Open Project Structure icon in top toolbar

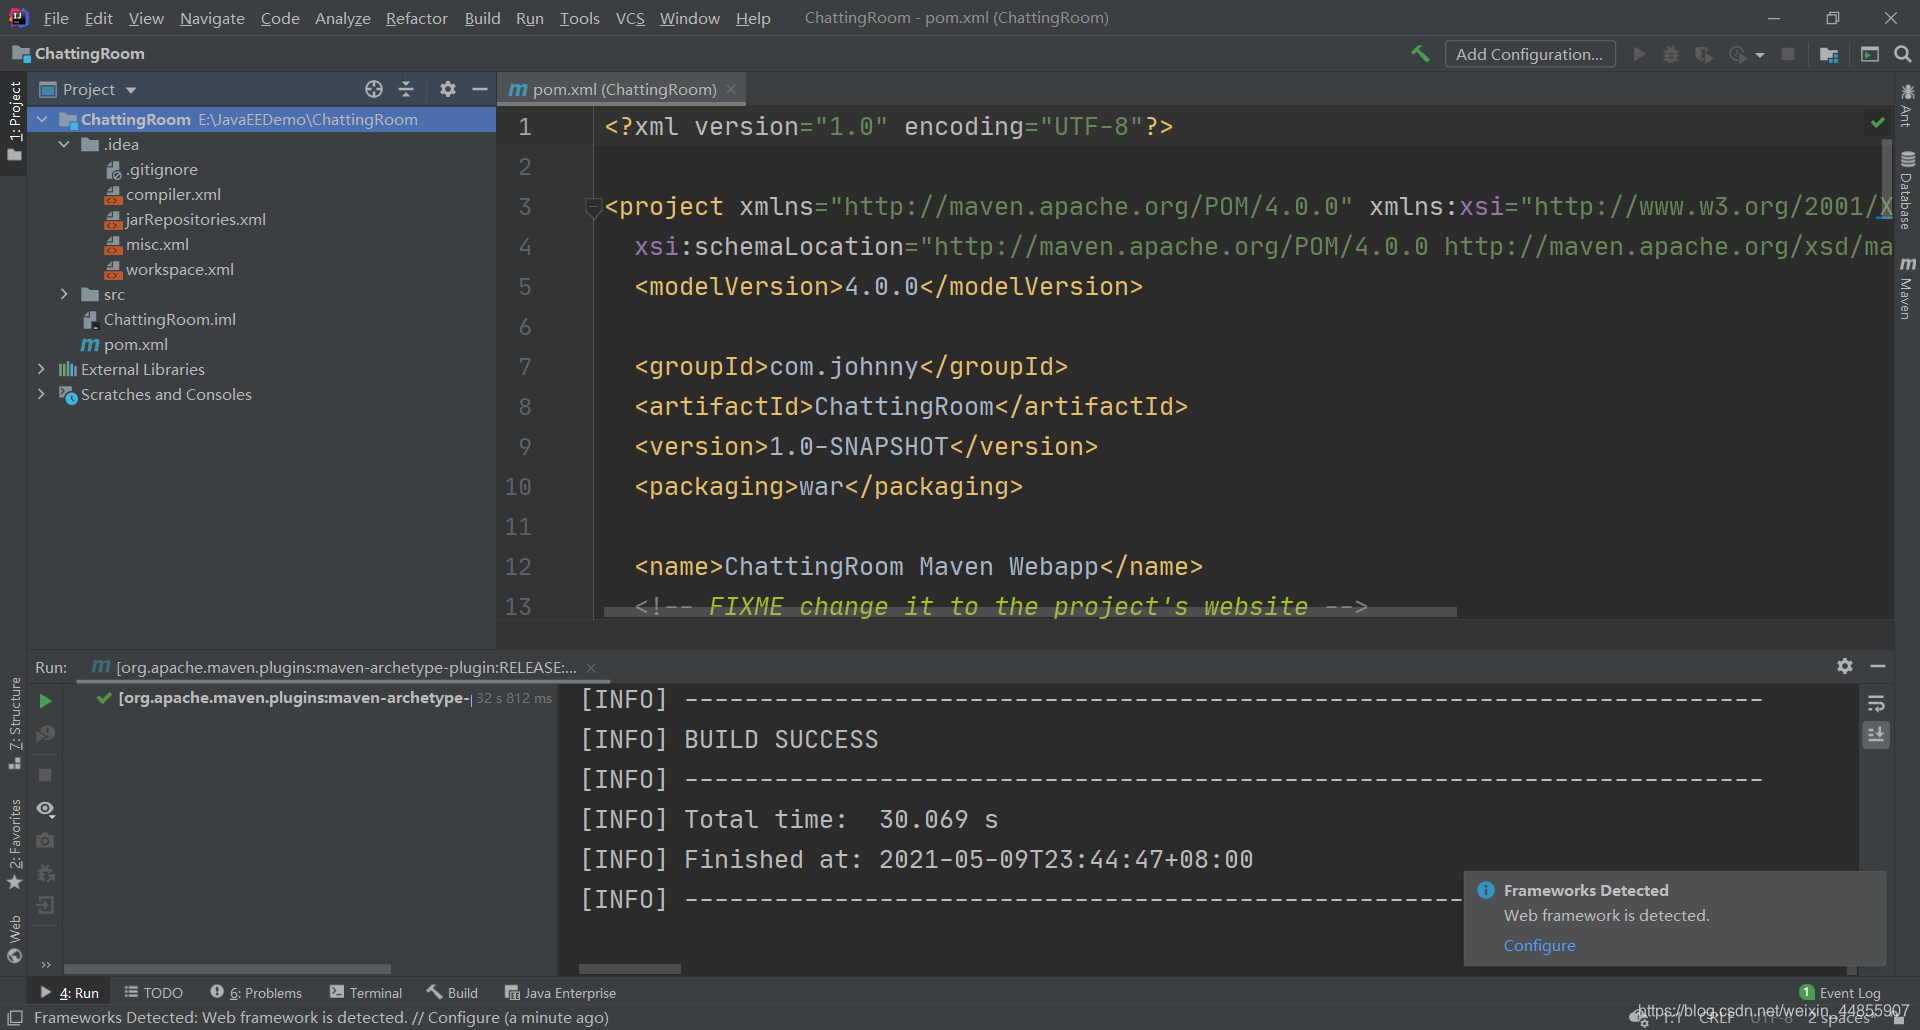tap(1829, 54)
